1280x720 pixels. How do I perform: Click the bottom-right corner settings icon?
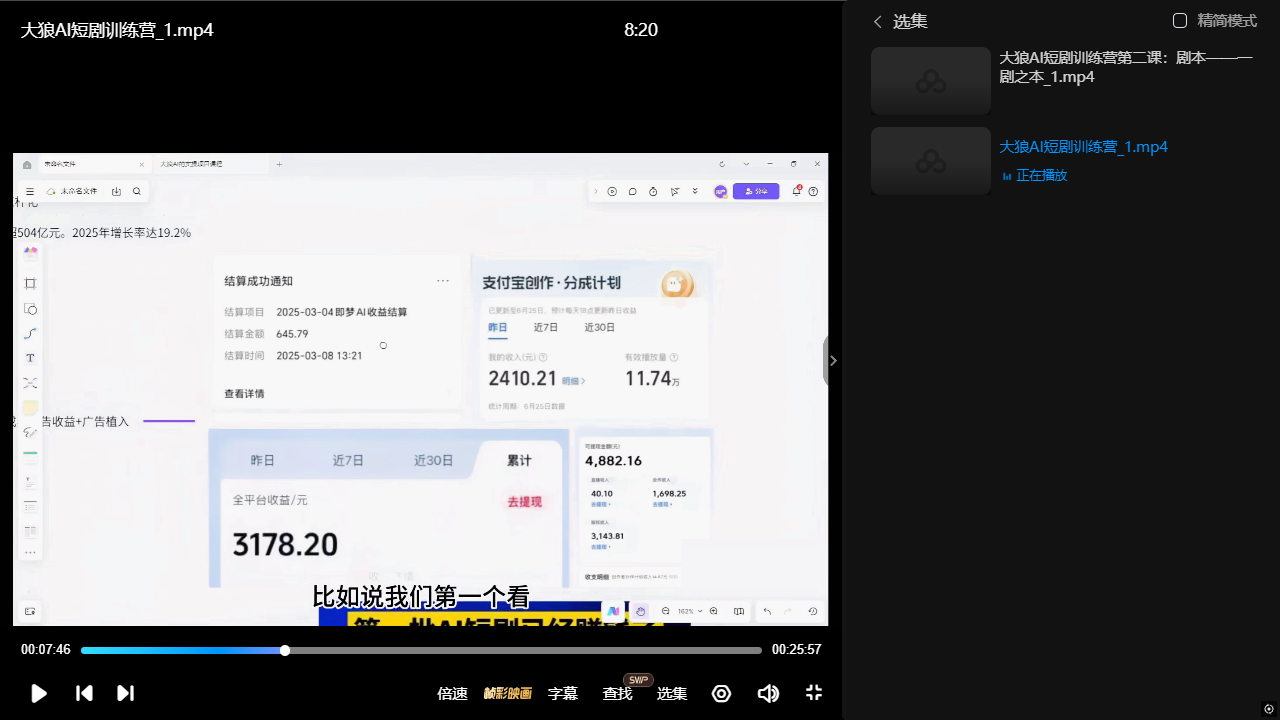1268,709
